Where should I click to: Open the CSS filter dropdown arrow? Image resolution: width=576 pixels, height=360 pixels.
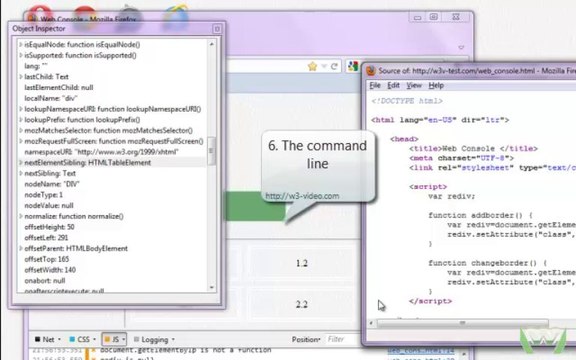click(x=94, y=339)
